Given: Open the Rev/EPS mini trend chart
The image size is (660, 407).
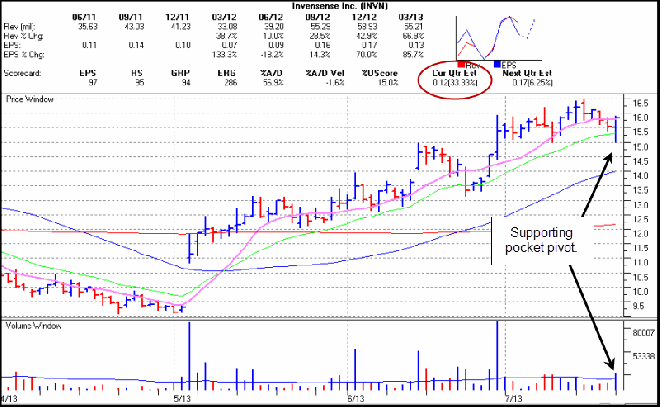Looking at the screenshot, I should pos(499,38).
